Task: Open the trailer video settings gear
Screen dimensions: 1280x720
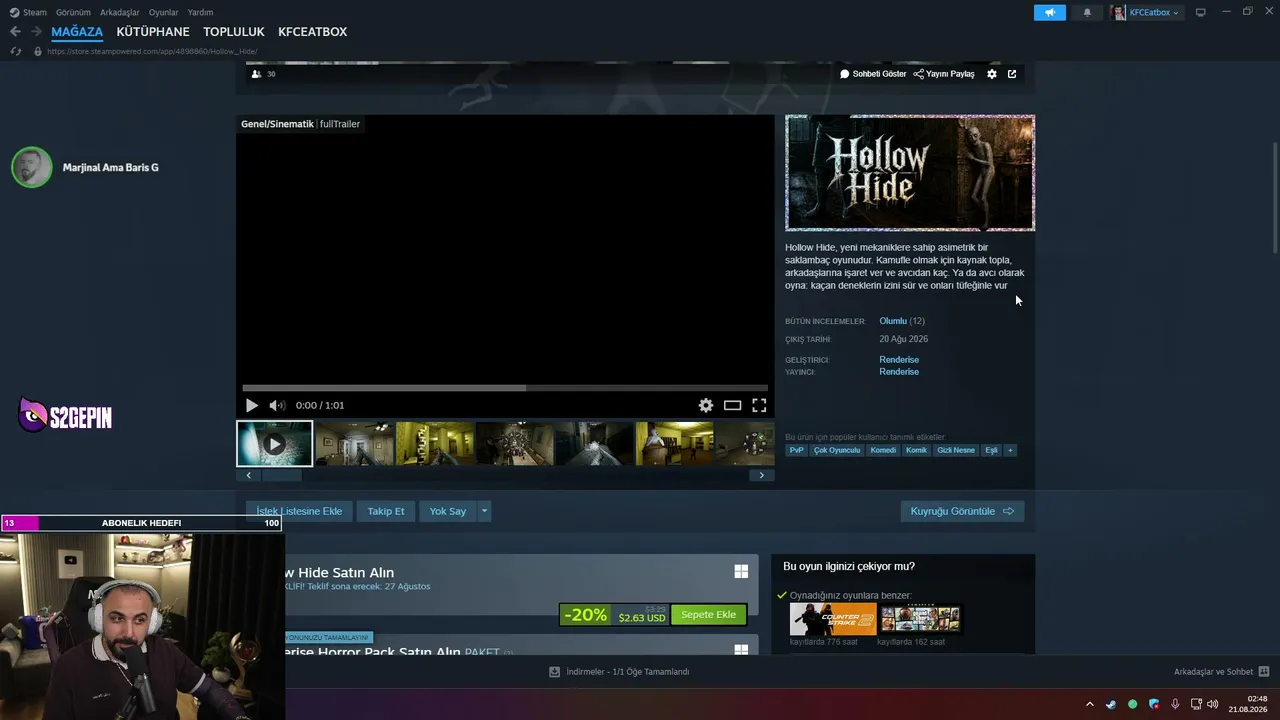Action: pos(706,405)
